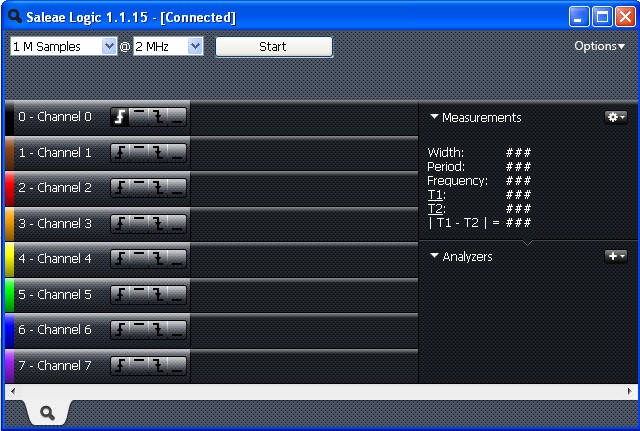Click the T1 marker label

pos(436,195)
